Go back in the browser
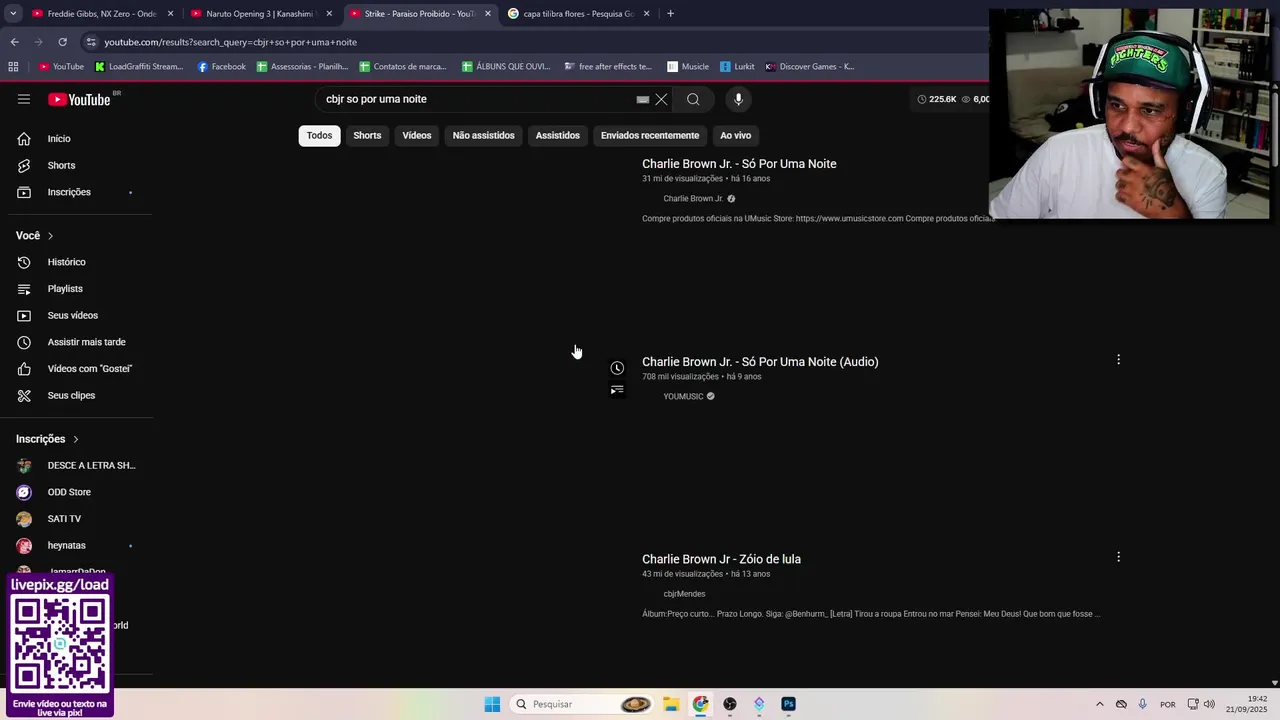This screenshot has width=1280, height=720. [14, 42]
